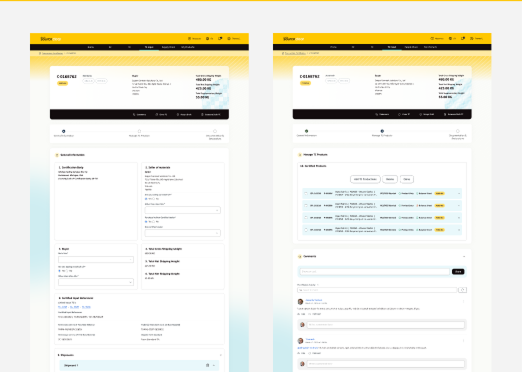The width and height of the screenshot is (522, 372).
Task: Expand the first certified product row chevron
Action: pos(459,193)
